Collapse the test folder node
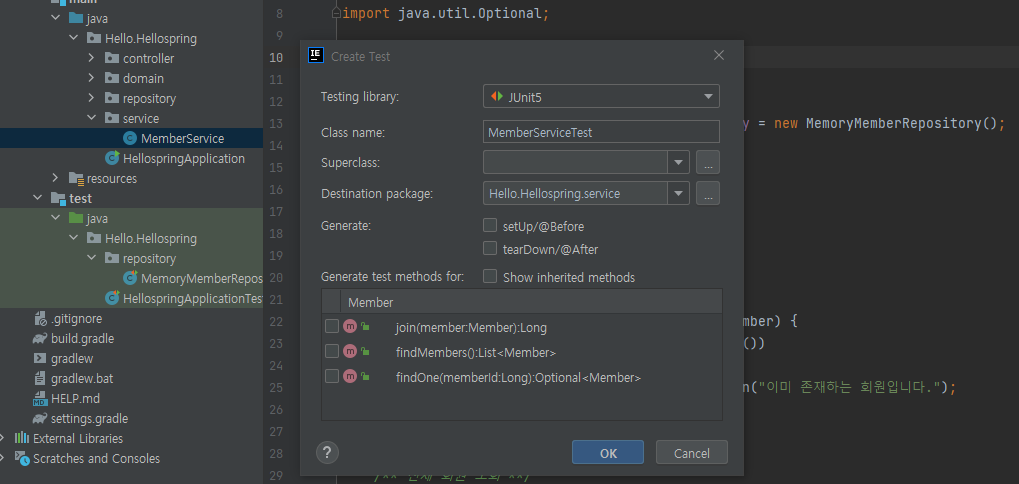Viewport: 1019px width, 484px height. [38, 198]
